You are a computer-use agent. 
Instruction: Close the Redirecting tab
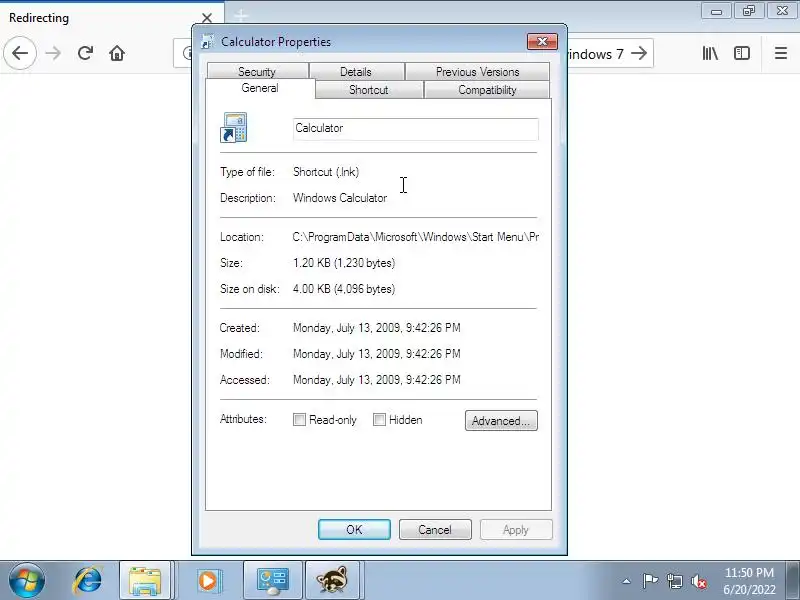tap(207, 18)
